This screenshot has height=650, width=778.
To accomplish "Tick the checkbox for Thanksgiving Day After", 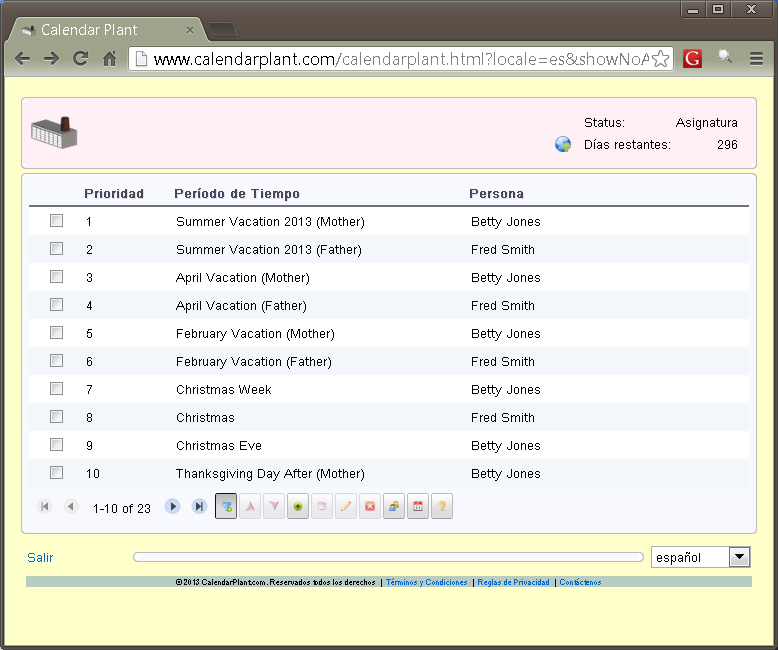I will pos(57,473).
